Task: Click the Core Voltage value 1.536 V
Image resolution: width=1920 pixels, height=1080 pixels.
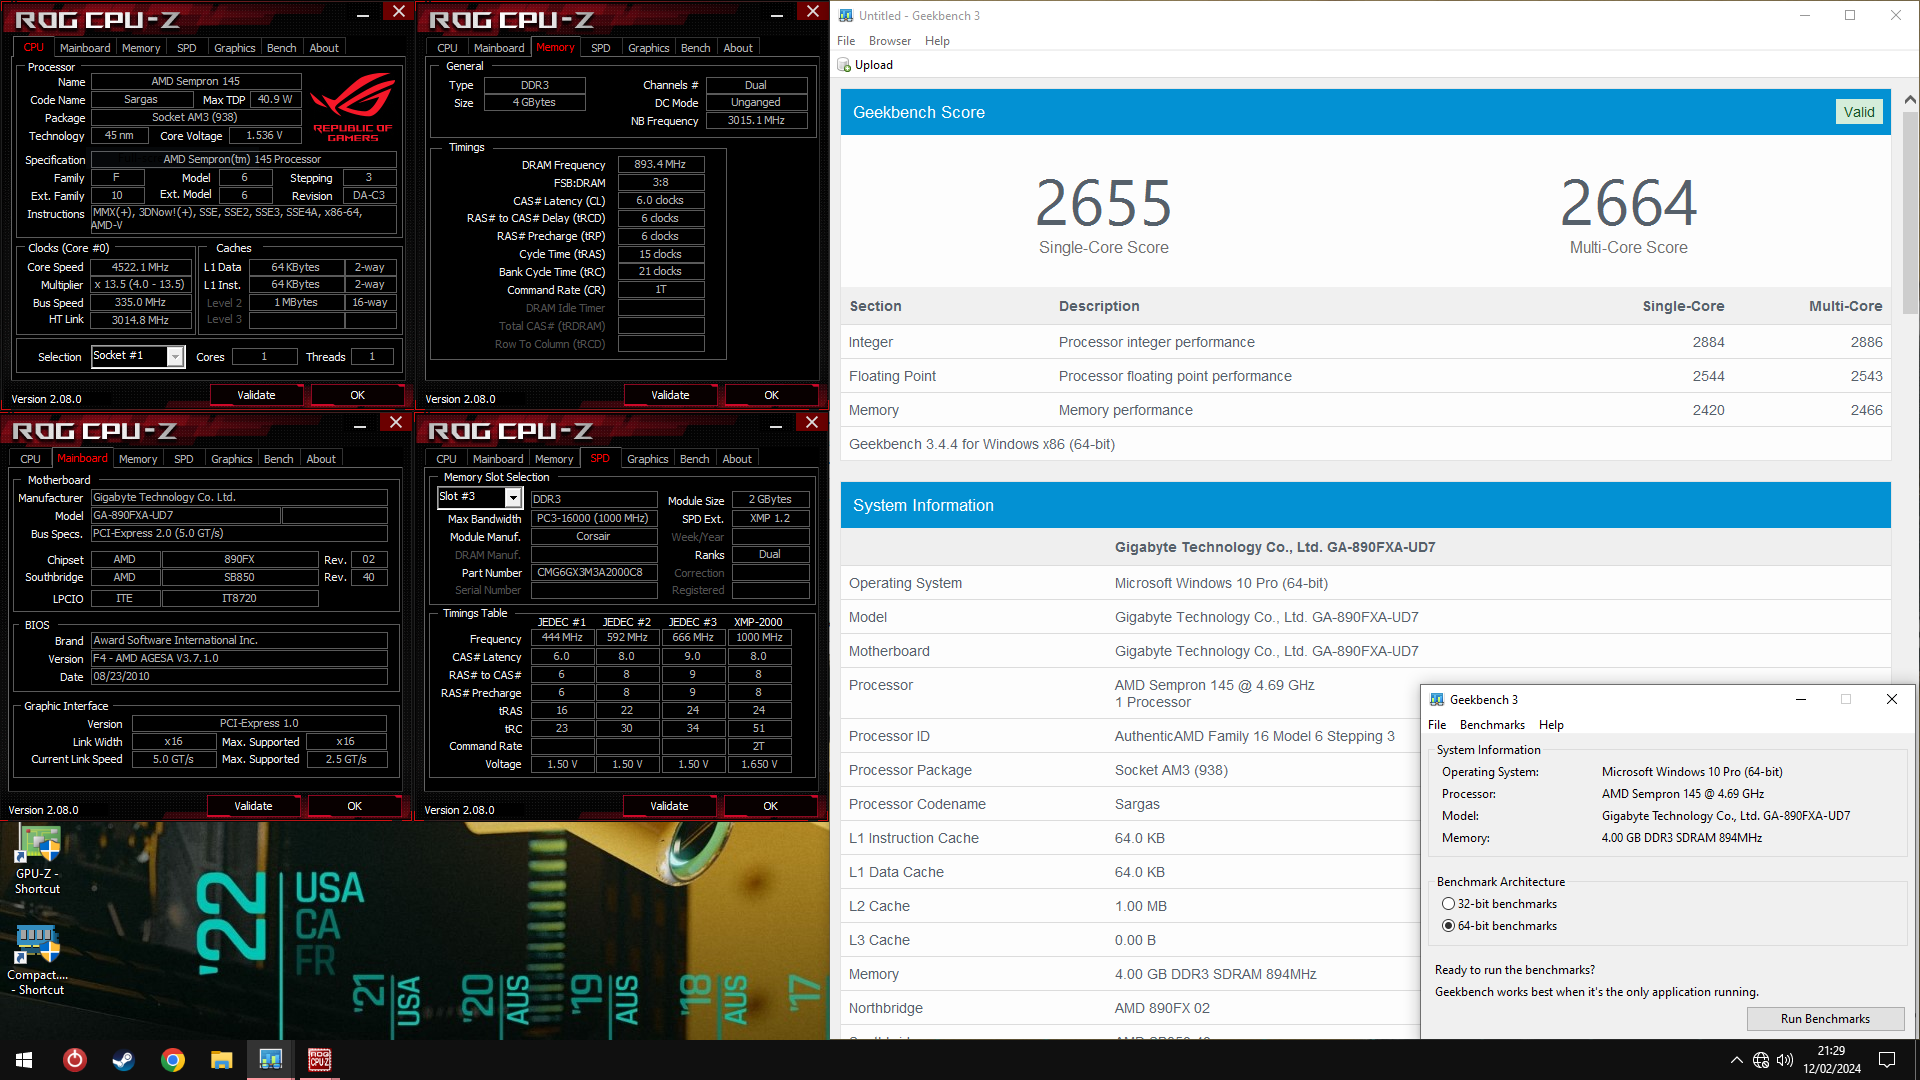Action: [x=265, y=136]
